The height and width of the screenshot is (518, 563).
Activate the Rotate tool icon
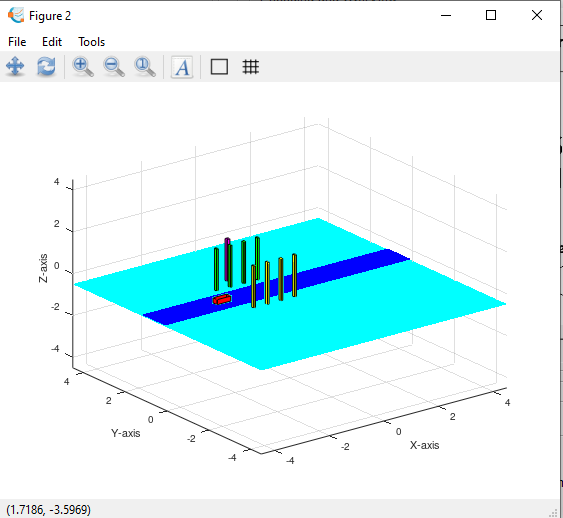pos(46,66)
